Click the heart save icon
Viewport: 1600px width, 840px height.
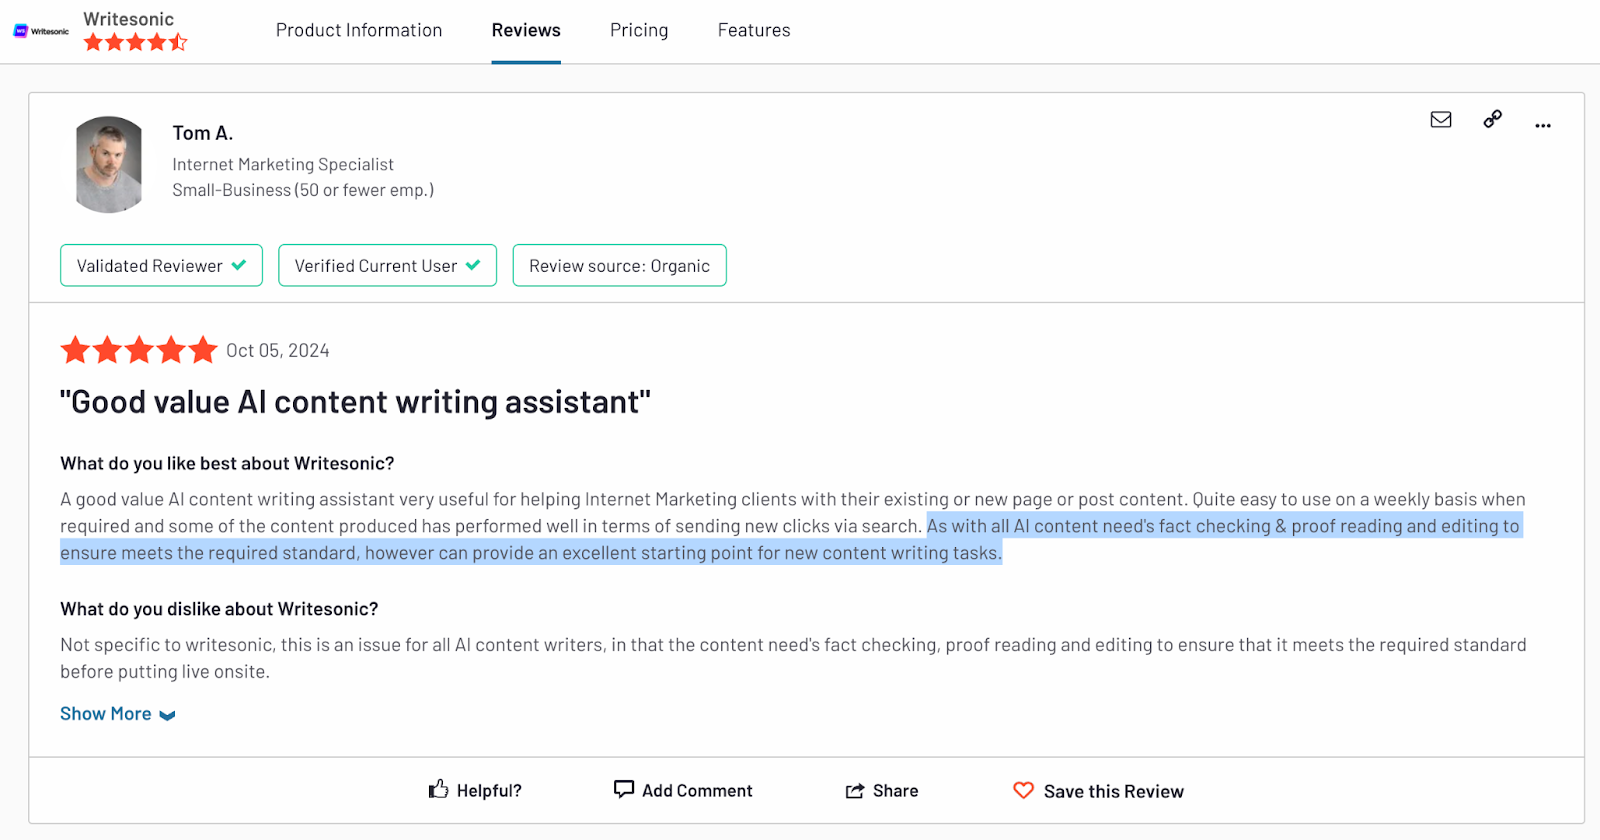coord(1024,790)
